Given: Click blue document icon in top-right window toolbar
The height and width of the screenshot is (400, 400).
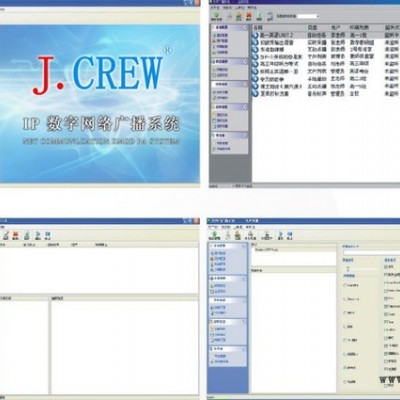Looking at the screenshot, I should click(x=270, y=16).
